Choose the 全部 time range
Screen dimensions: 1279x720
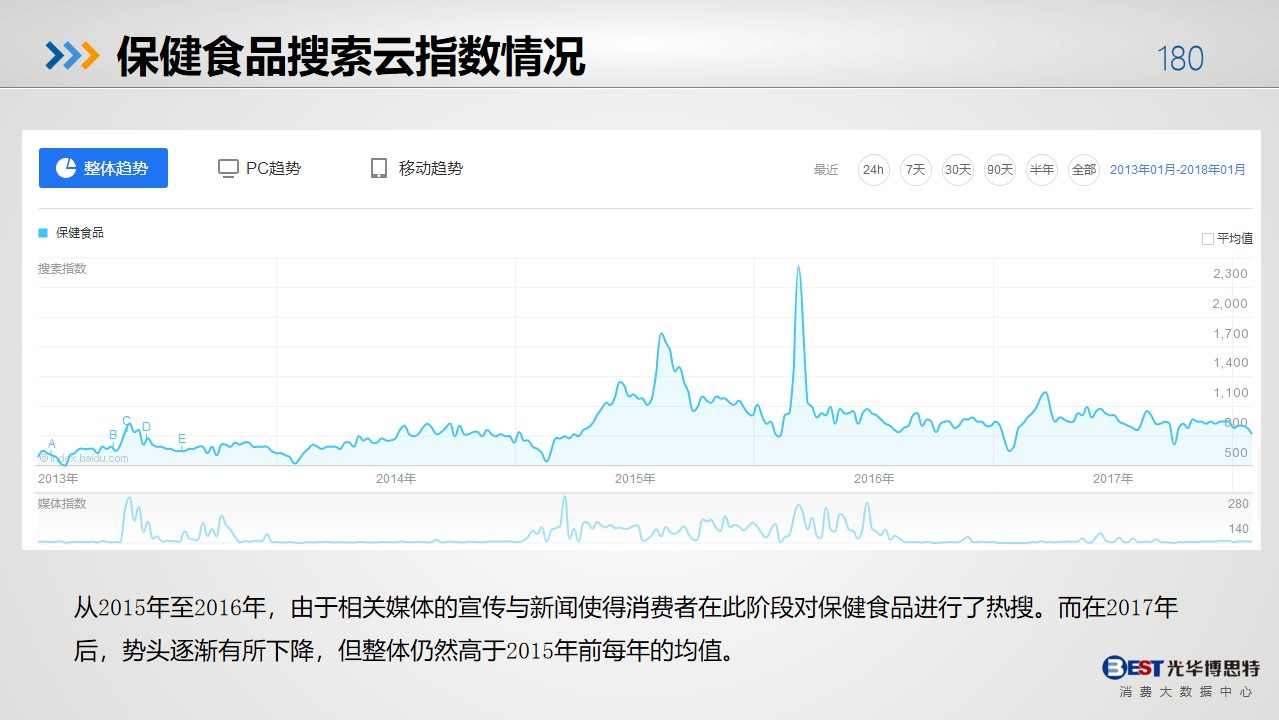click(x=1084, y=170)
